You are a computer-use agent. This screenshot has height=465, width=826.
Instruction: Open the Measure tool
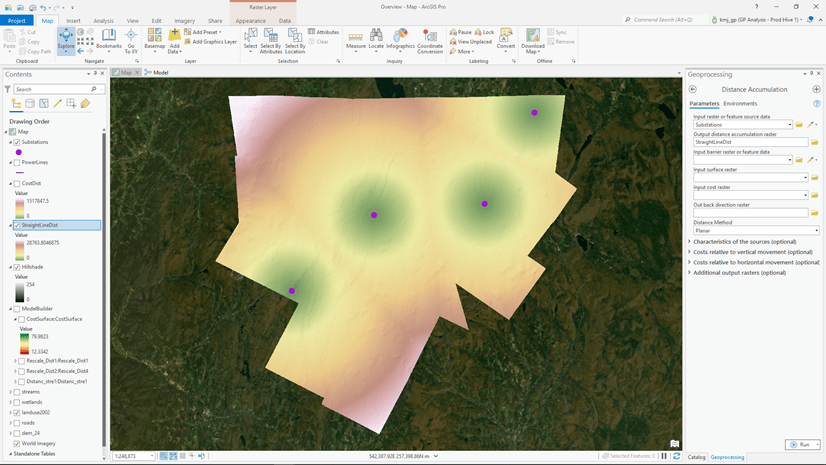[356, 41]
